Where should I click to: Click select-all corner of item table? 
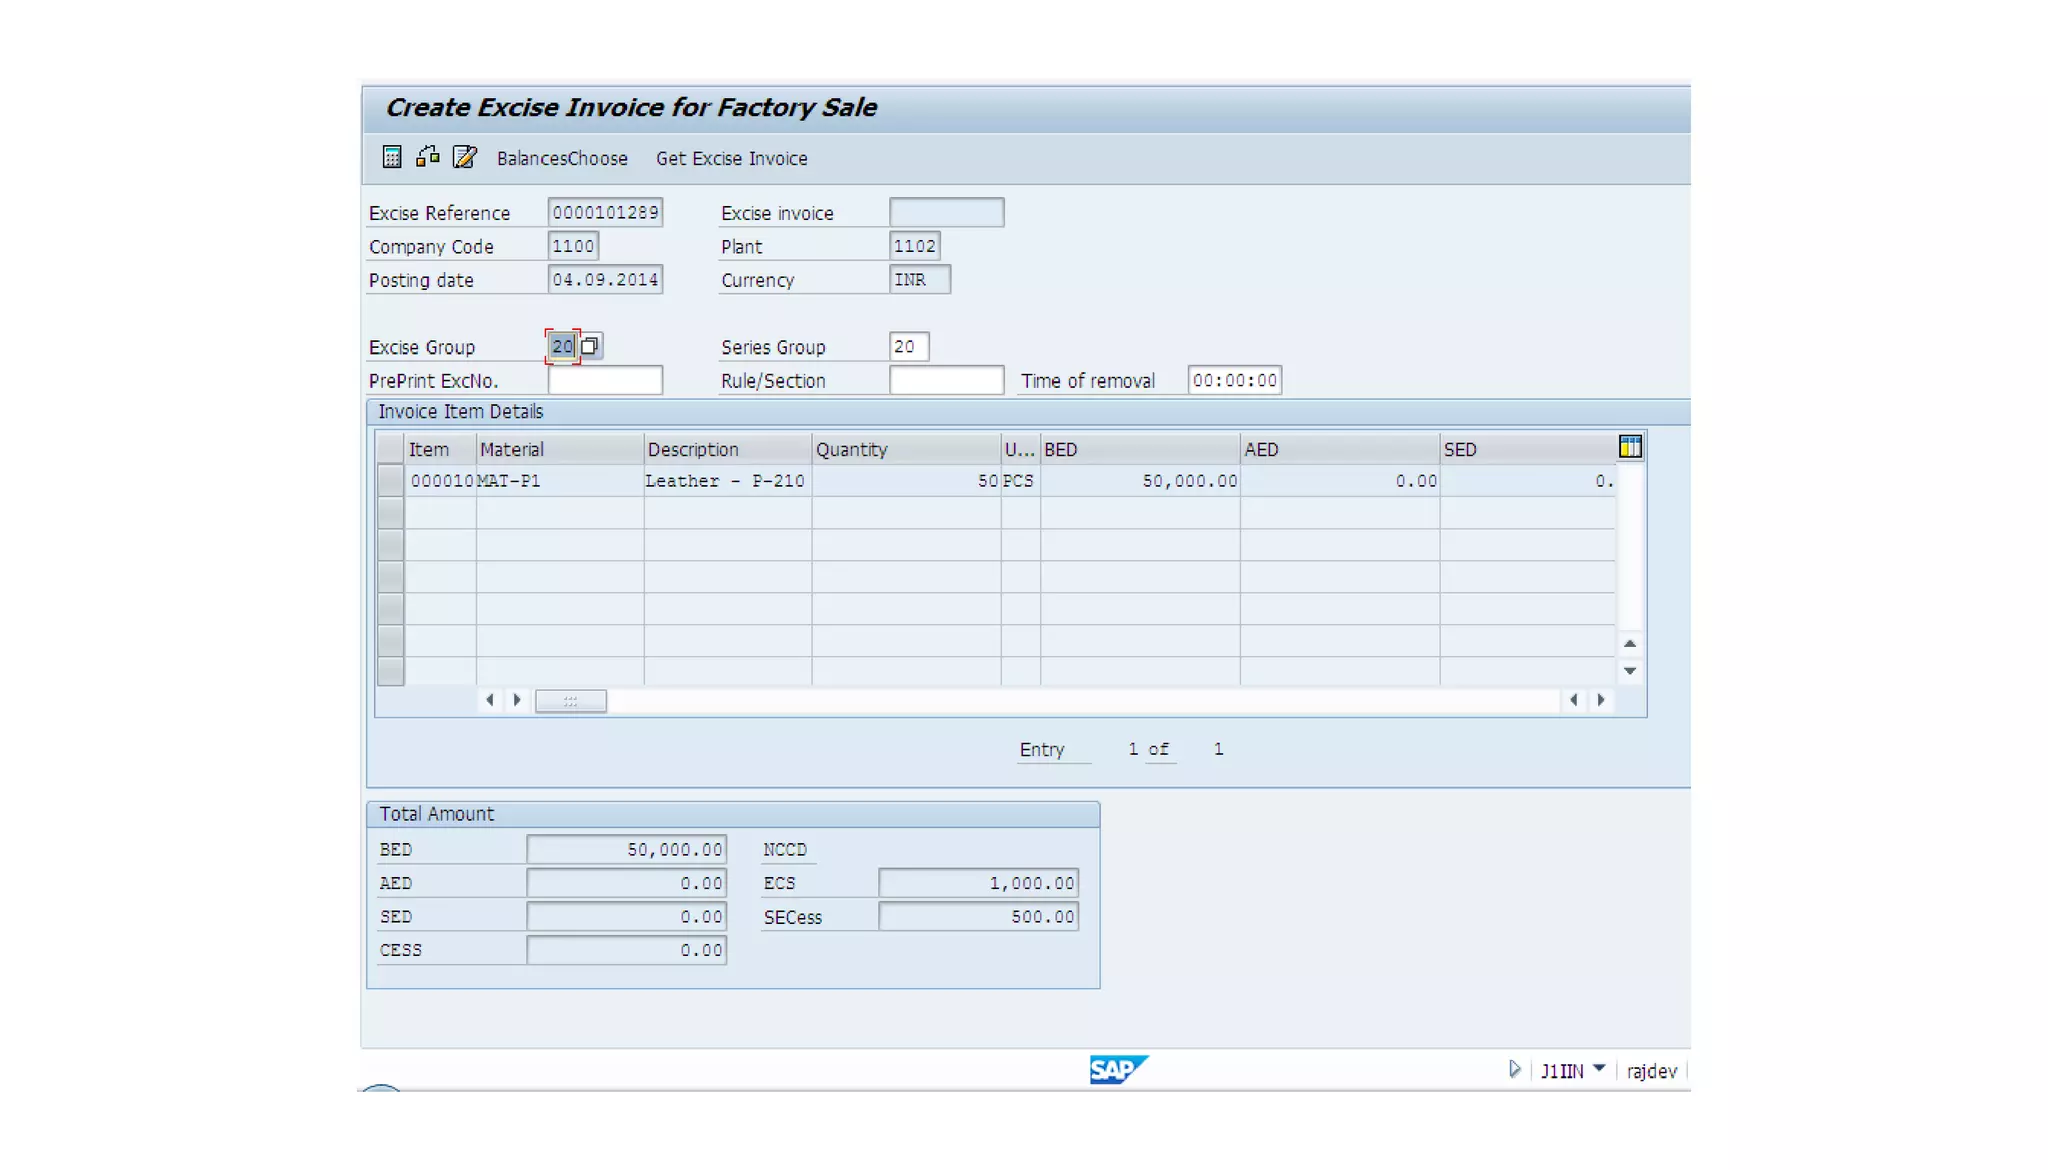[x=390, y=449]
